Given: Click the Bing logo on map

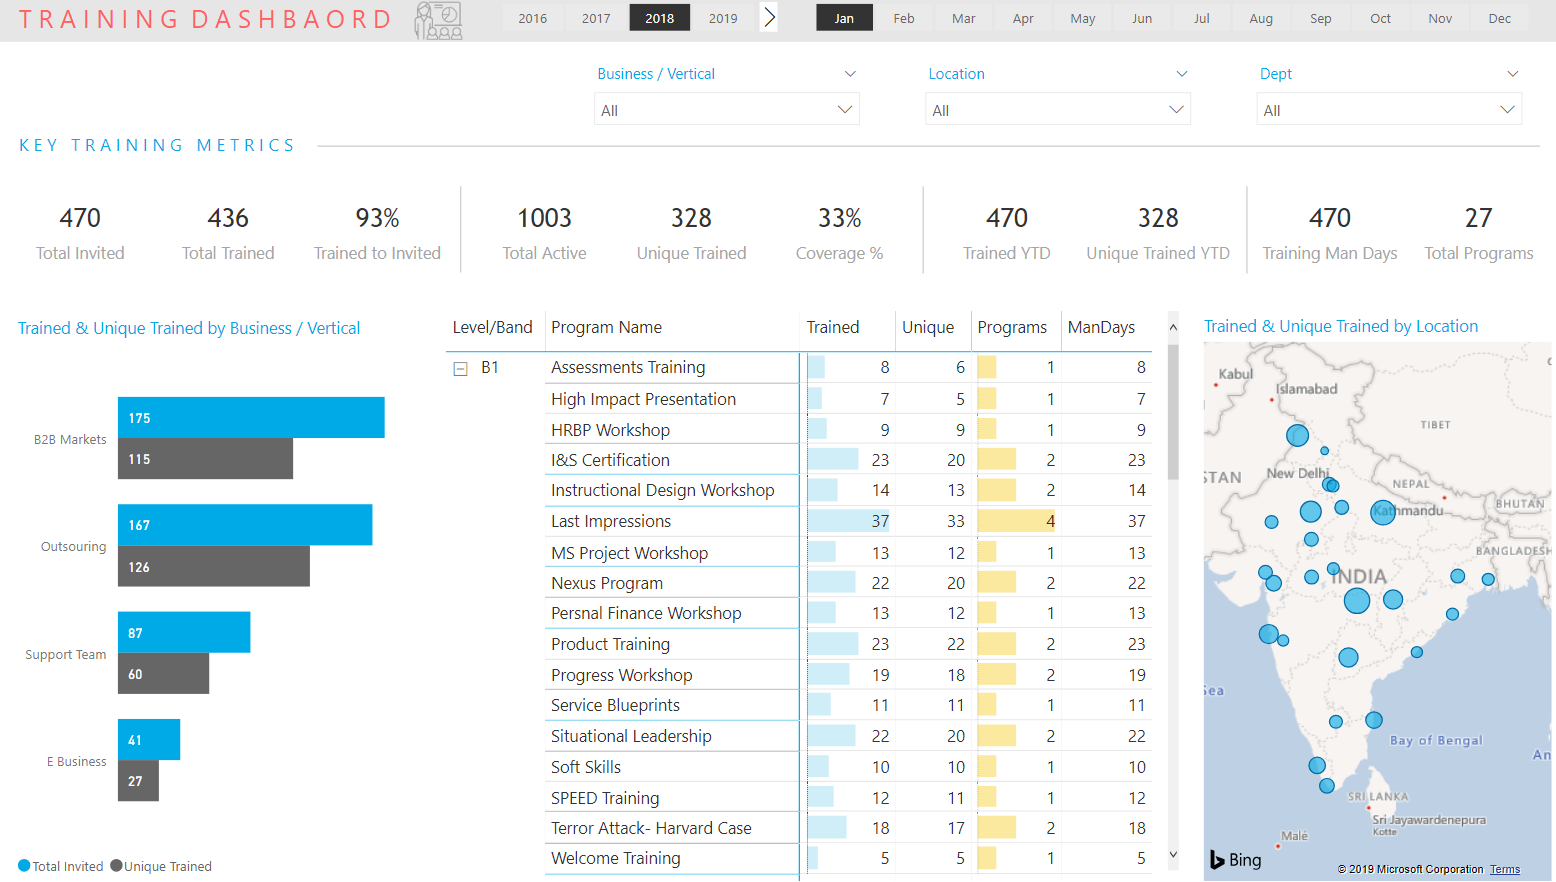Looking at the screenshot, I should tap(1236, 860).
